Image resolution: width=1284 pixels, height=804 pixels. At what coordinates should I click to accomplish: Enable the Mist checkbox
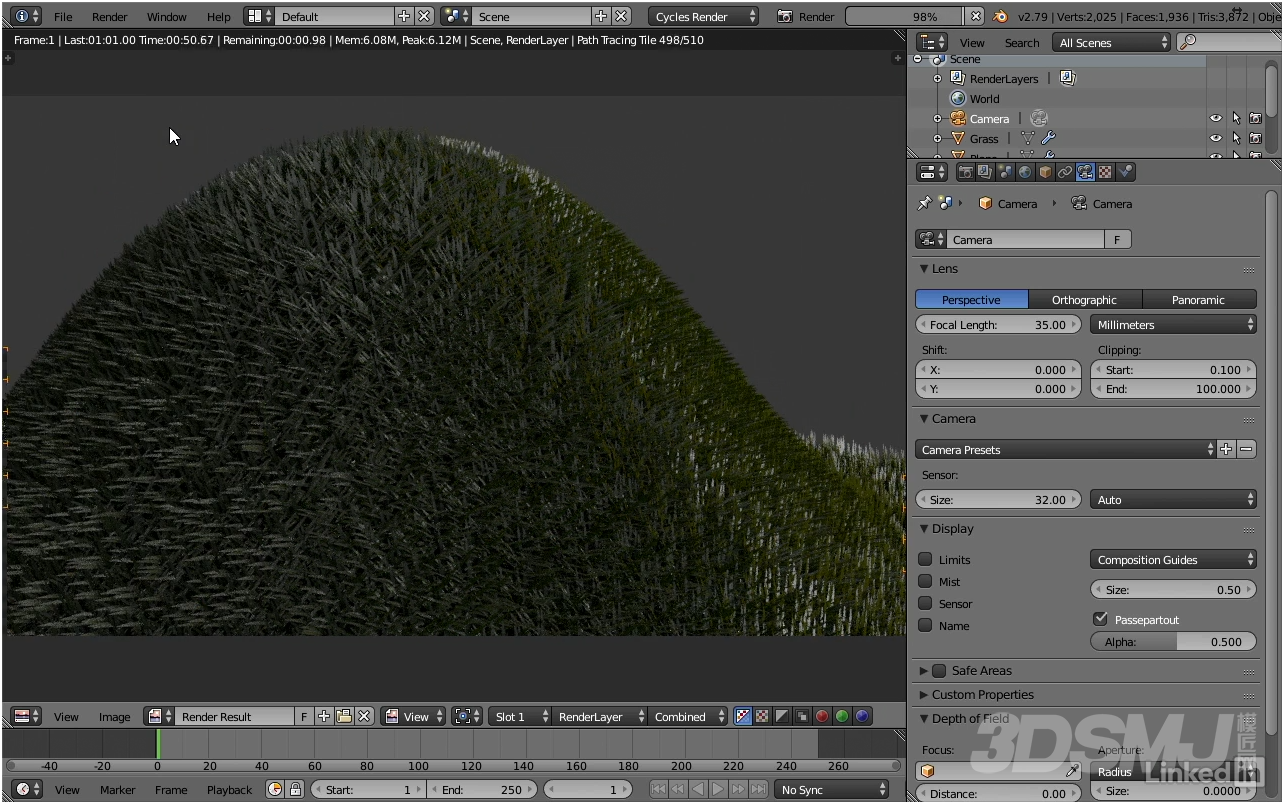coord(925,581)
